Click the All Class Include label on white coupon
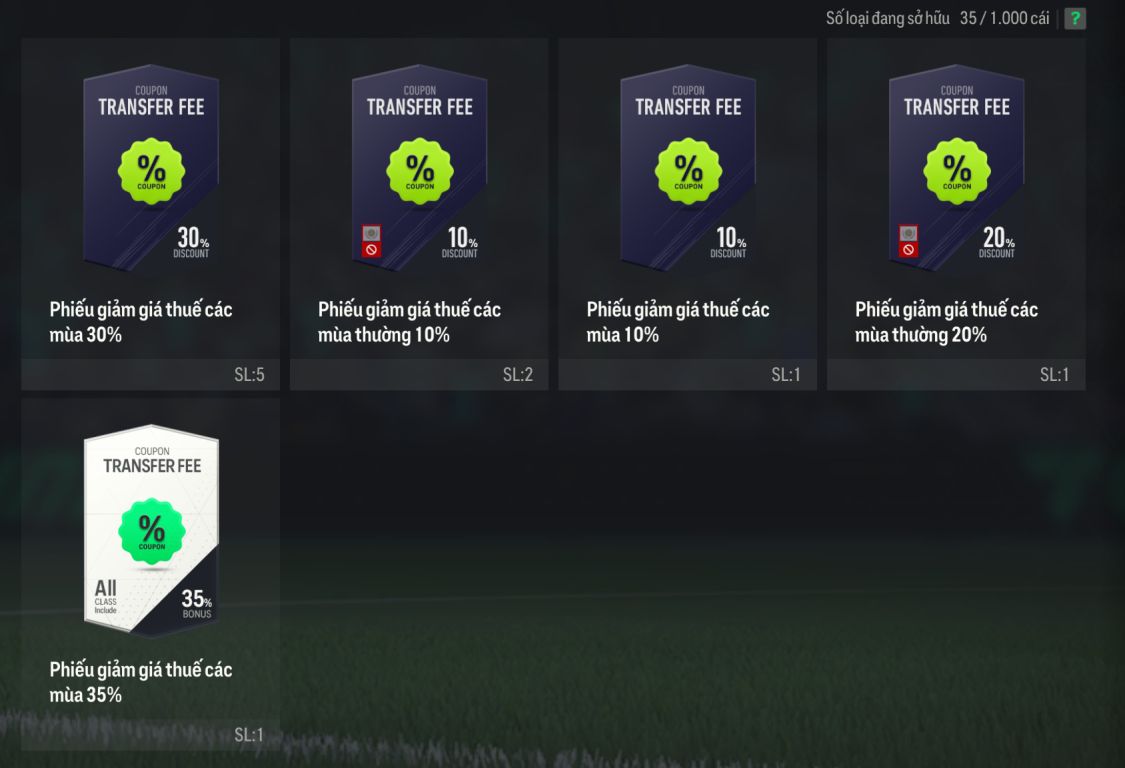Viewport: 1125px width, 768px height. [105, 596]
